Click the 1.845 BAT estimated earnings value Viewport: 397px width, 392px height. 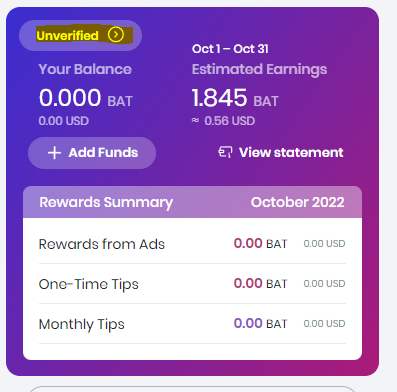click(x=235, y=98)
